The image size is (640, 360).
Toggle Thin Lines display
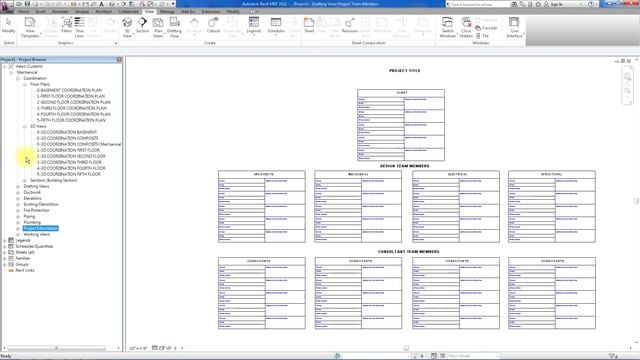pos(80,27)
